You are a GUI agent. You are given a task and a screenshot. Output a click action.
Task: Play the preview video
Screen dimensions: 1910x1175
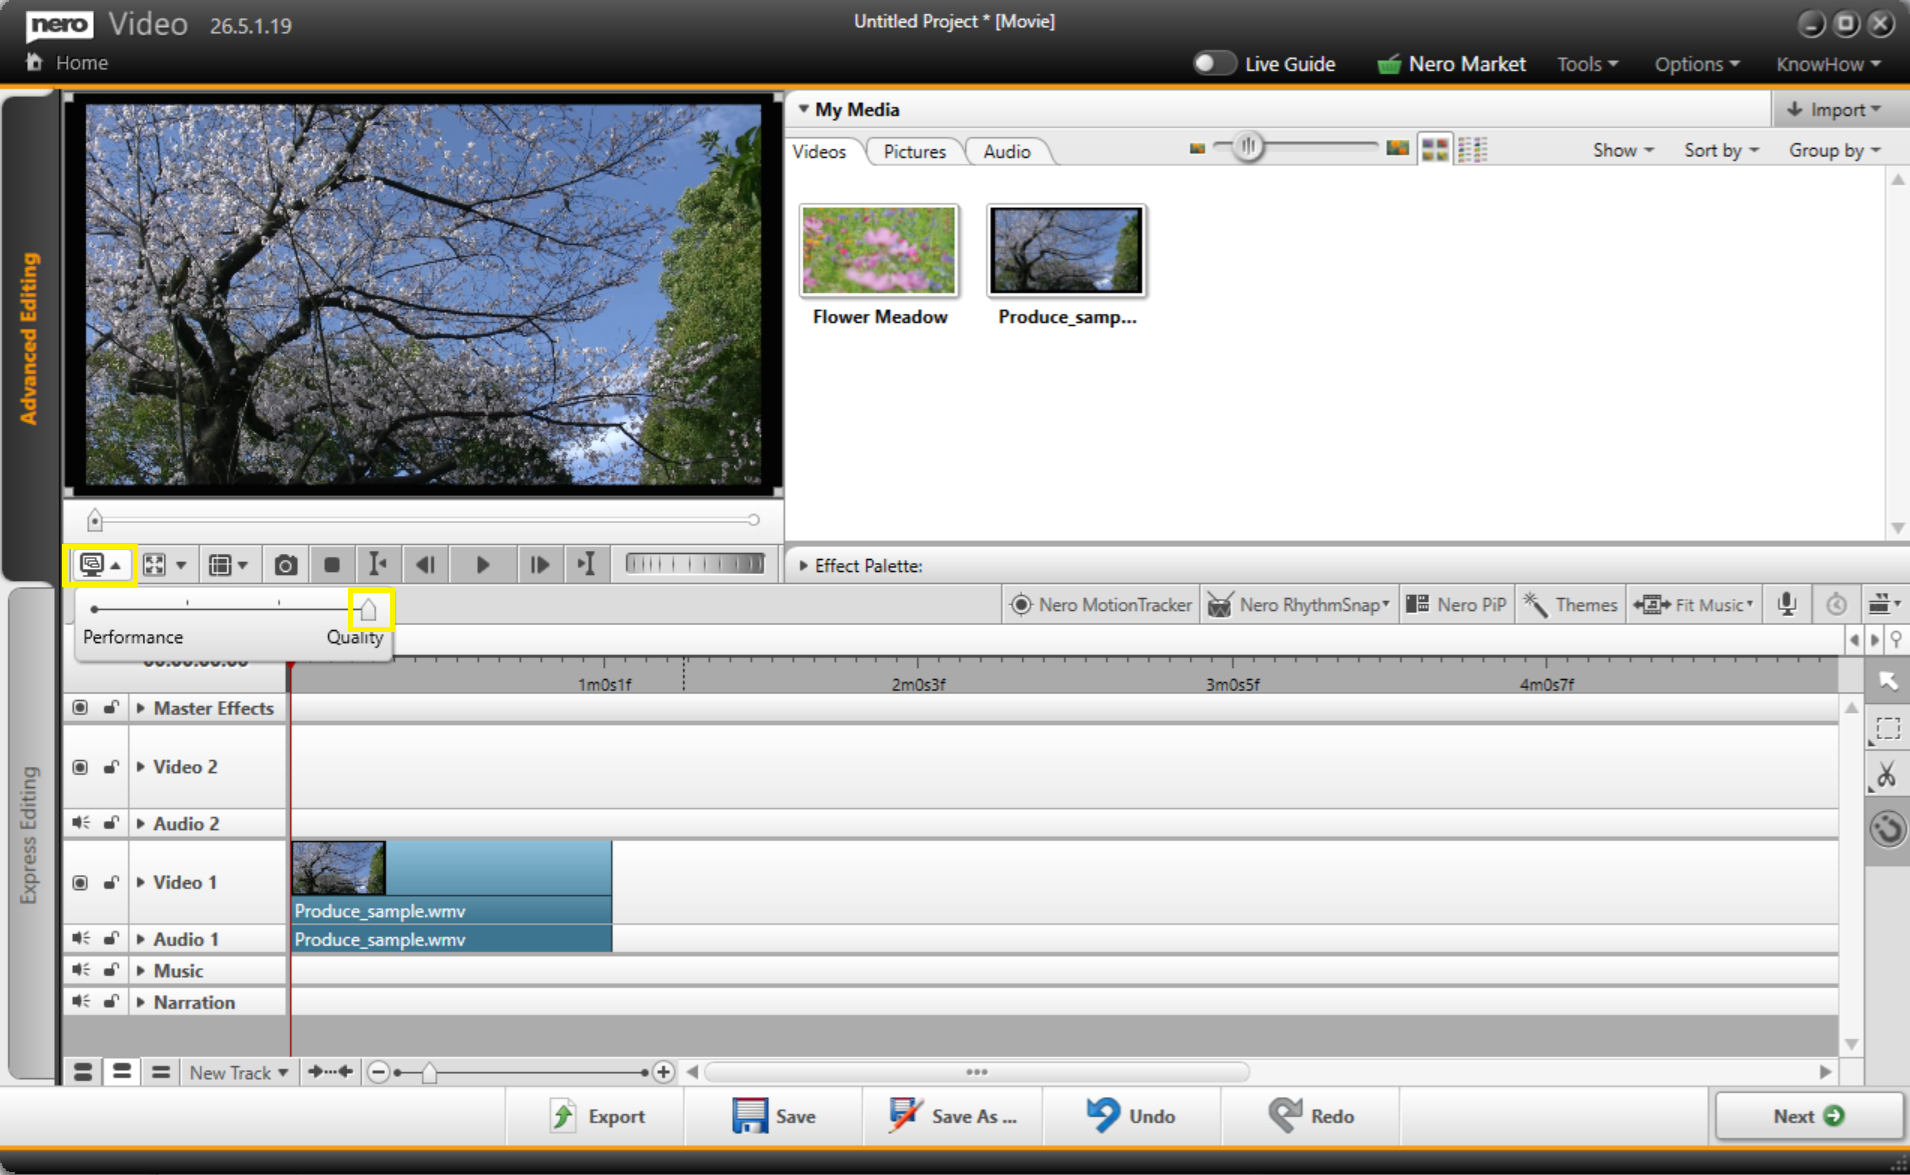coord(482,565)
